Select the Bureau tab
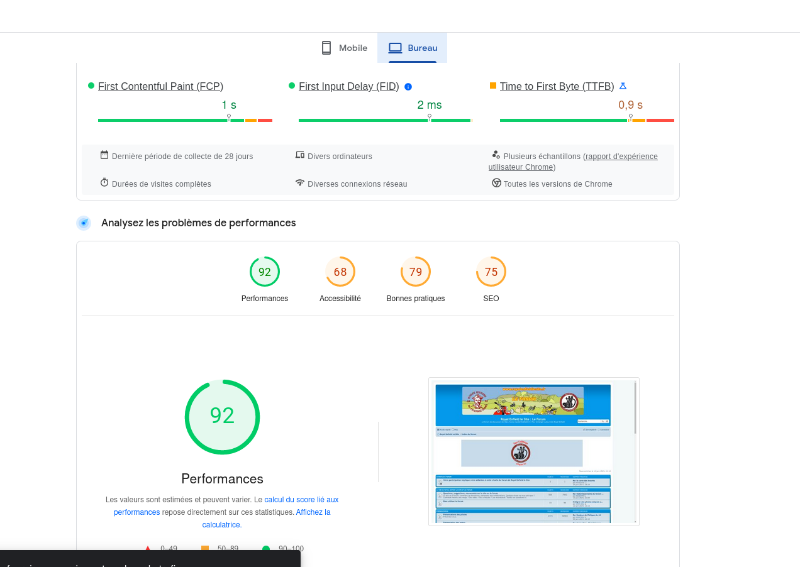The height and width of the screenshot is (567, 800). coord(412,48)
